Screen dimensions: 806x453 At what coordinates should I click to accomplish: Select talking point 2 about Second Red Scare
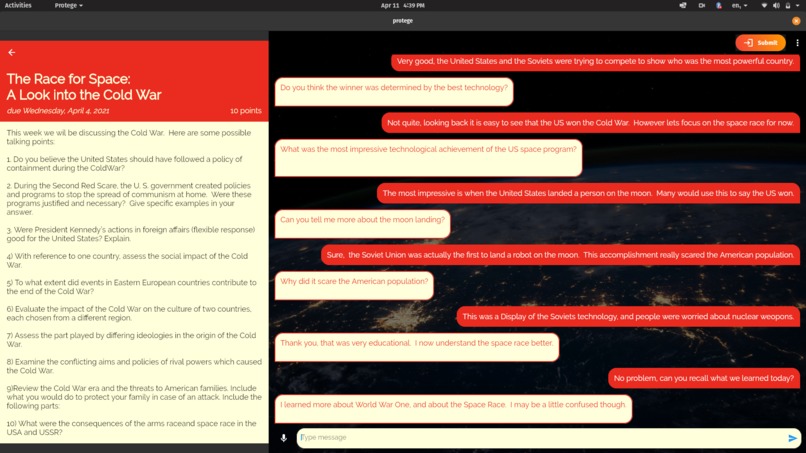tap(129, 198)
